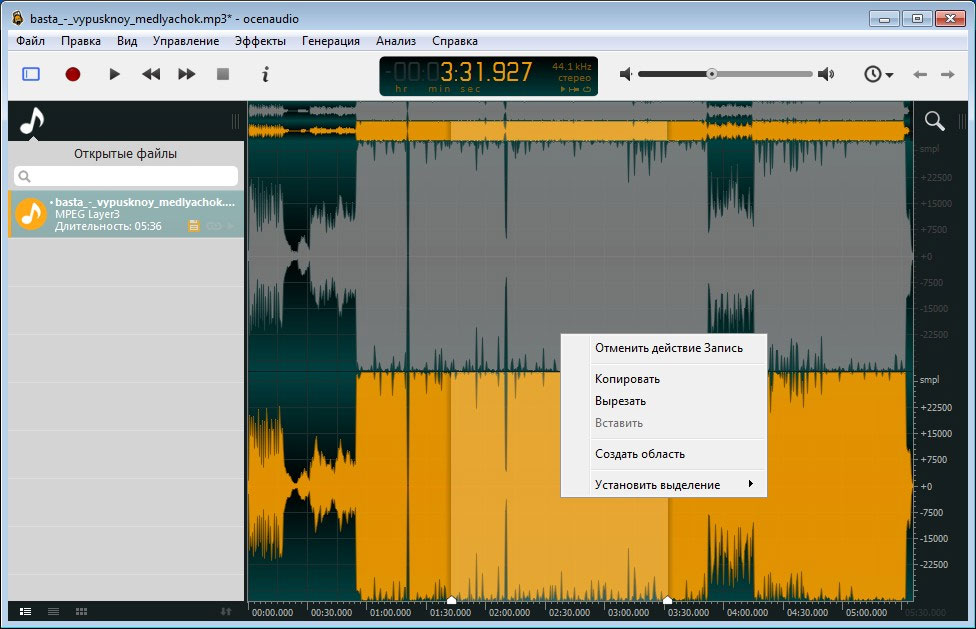The height and width of the screenshot is (629, 976).
Task: Click the 01:00.000 mark on the timeline ruler
Action: (390, 613)
